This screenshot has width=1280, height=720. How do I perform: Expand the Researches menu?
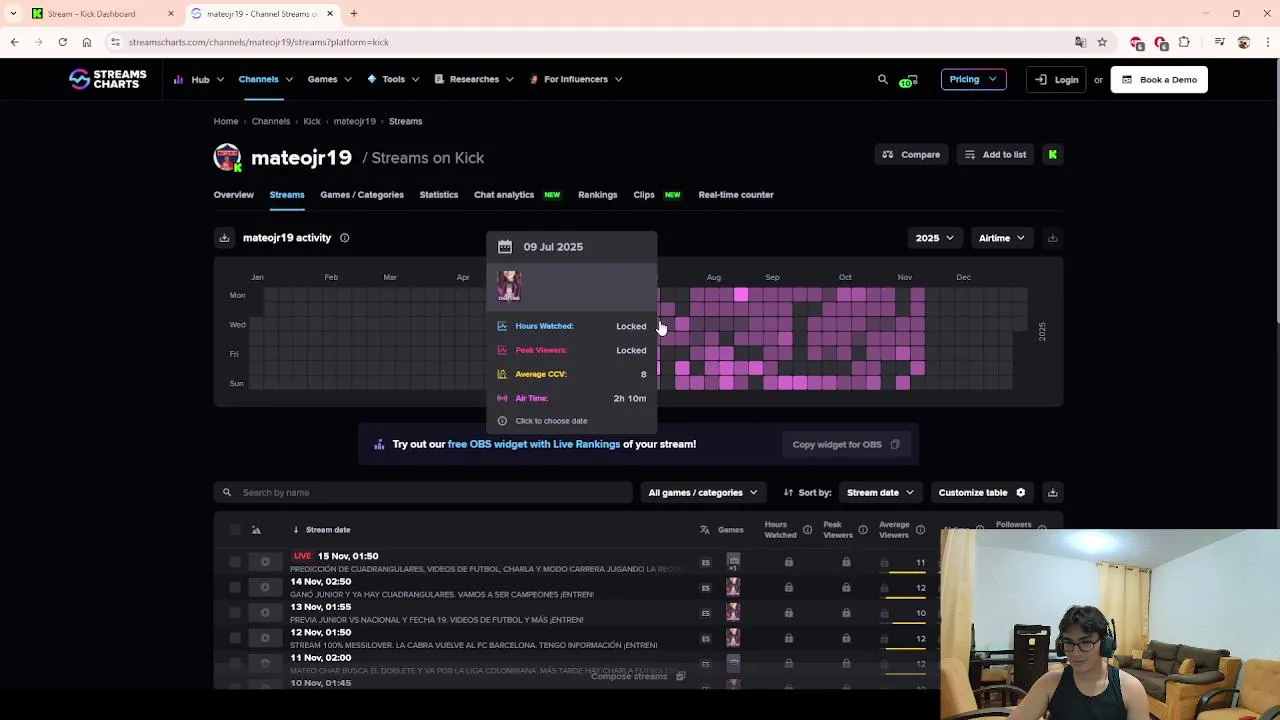click(x=473, y=79)
